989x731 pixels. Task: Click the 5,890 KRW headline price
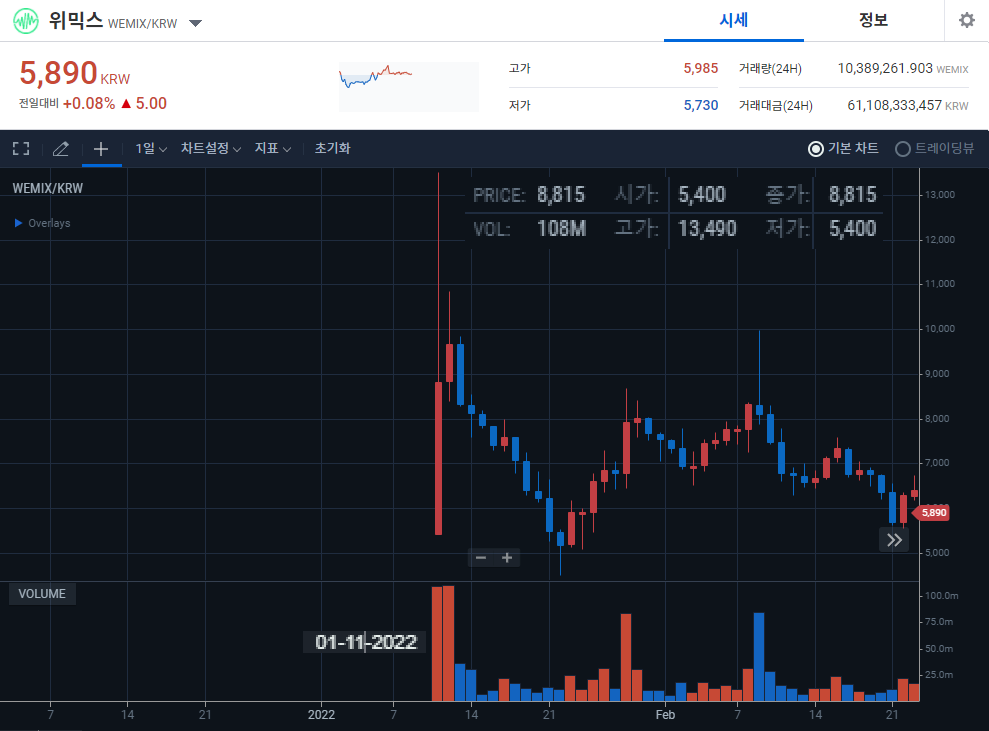point(74,73)
